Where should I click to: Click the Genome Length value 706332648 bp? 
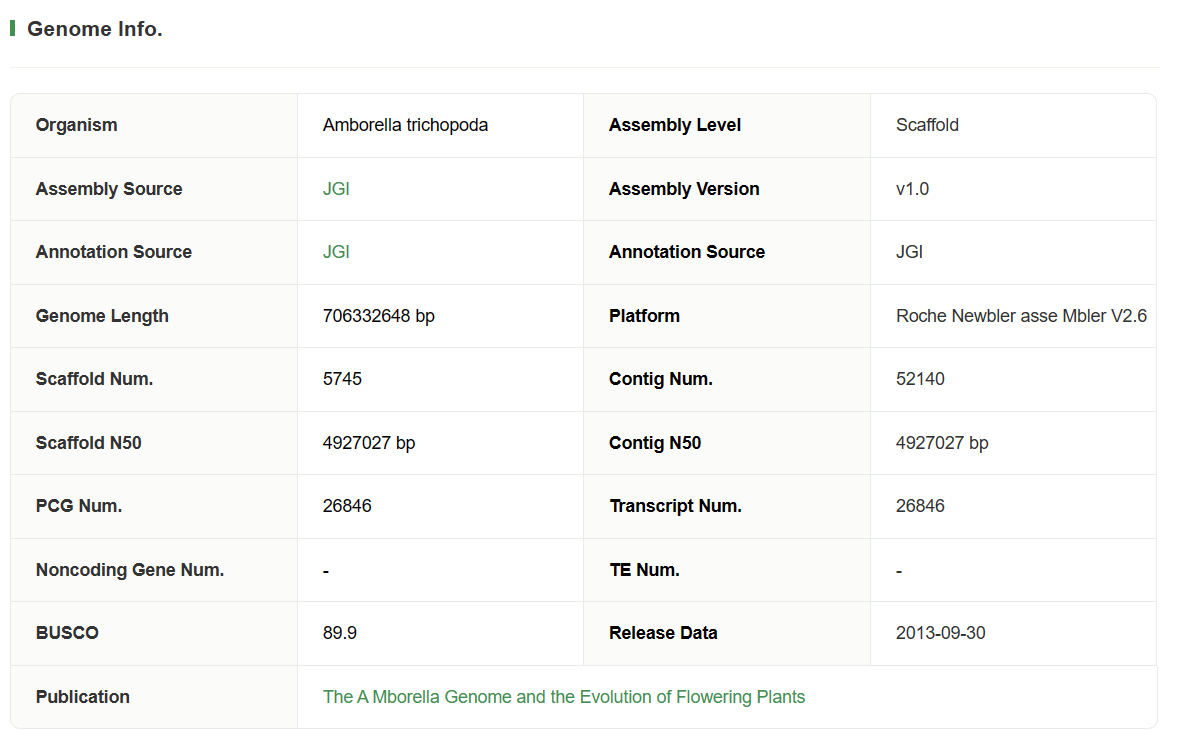[378, 316]
